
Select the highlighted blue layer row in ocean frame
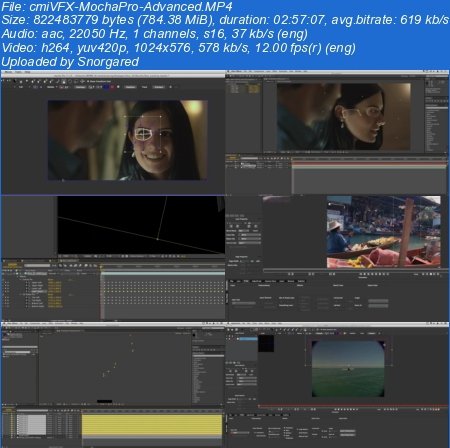tap(248, 339)
